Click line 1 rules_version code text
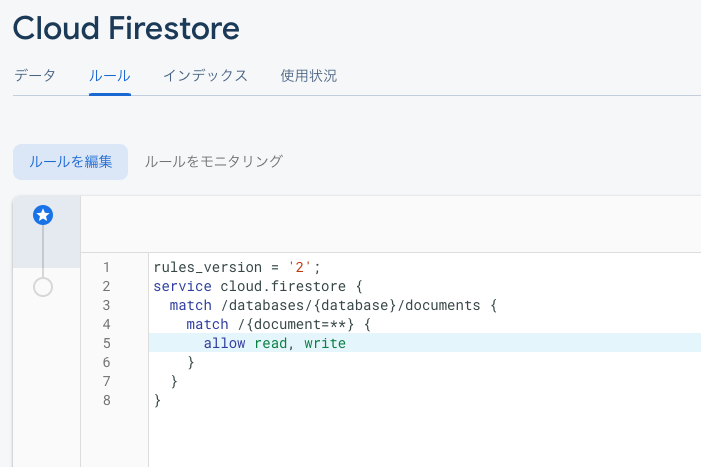The image size is (701, 467). [237, 267]
